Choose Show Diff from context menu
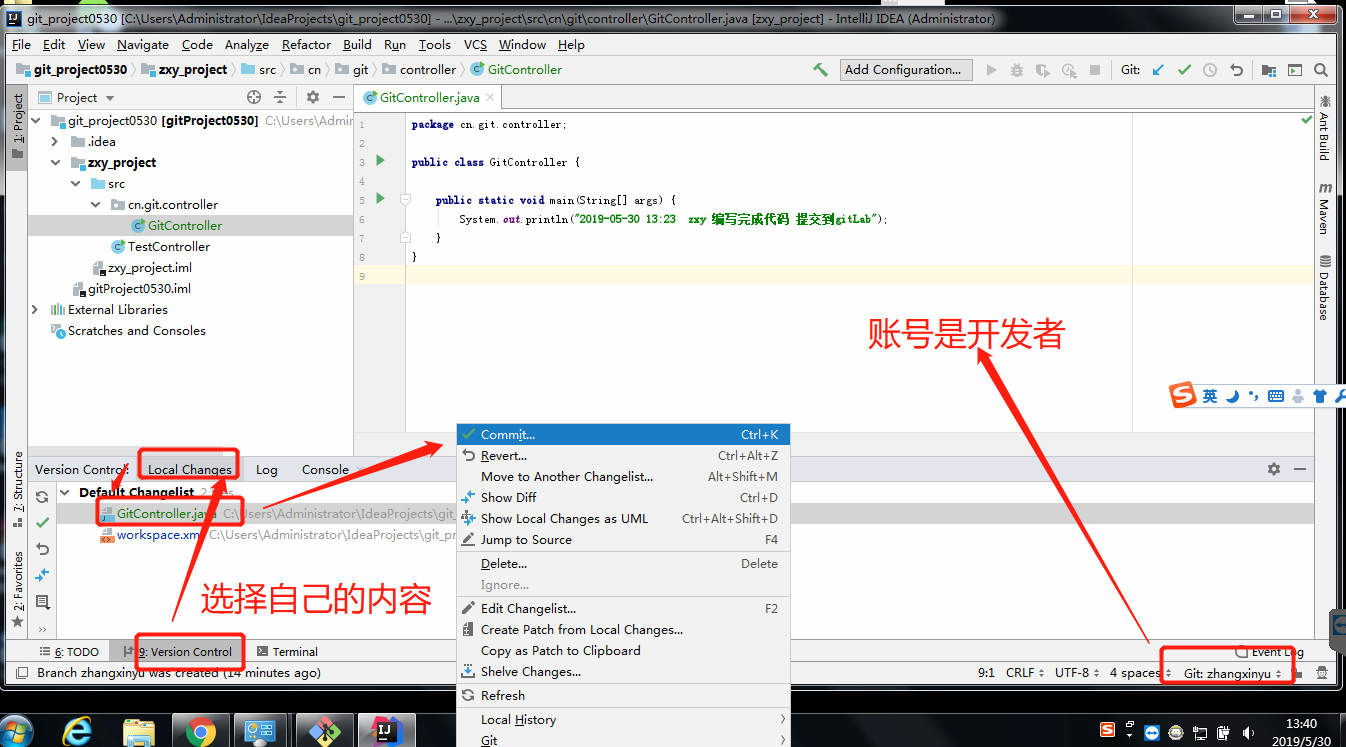 click(x=623, y=498)
